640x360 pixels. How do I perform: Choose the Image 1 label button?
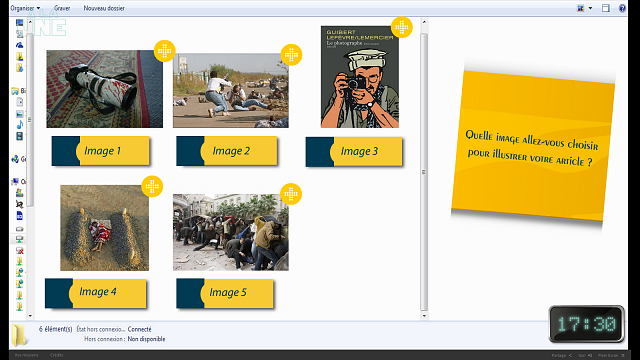(x=100, y=151)
